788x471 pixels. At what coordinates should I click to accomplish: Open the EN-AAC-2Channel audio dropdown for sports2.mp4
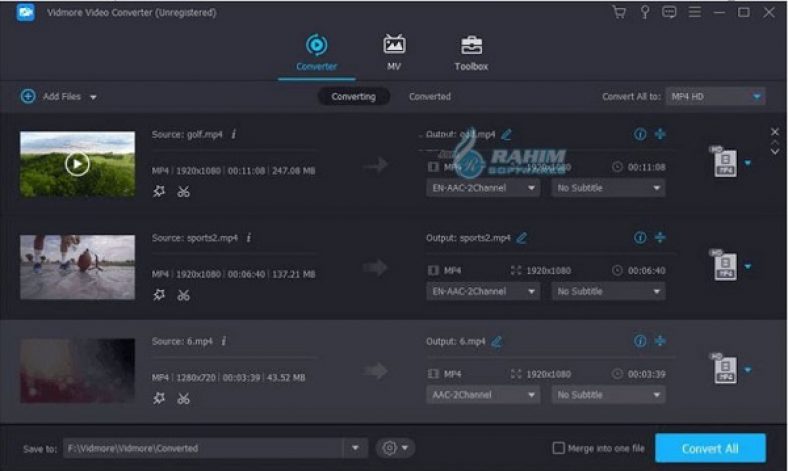pos(483,292)
